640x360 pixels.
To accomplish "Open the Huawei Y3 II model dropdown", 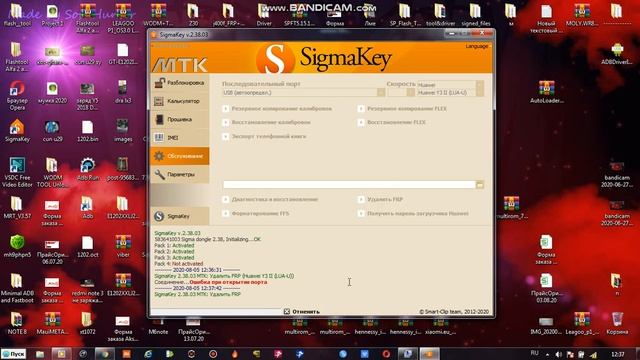I will [480, 93].
